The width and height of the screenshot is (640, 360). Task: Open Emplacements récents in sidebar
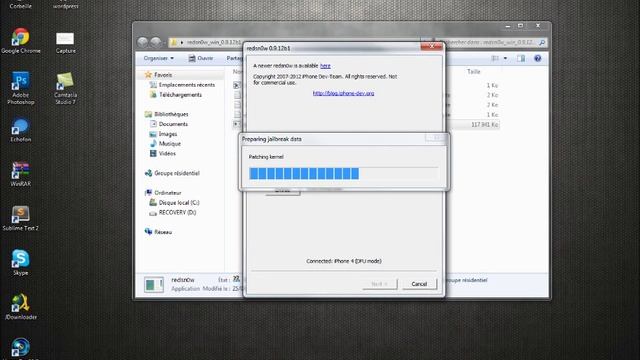point(182,85)
